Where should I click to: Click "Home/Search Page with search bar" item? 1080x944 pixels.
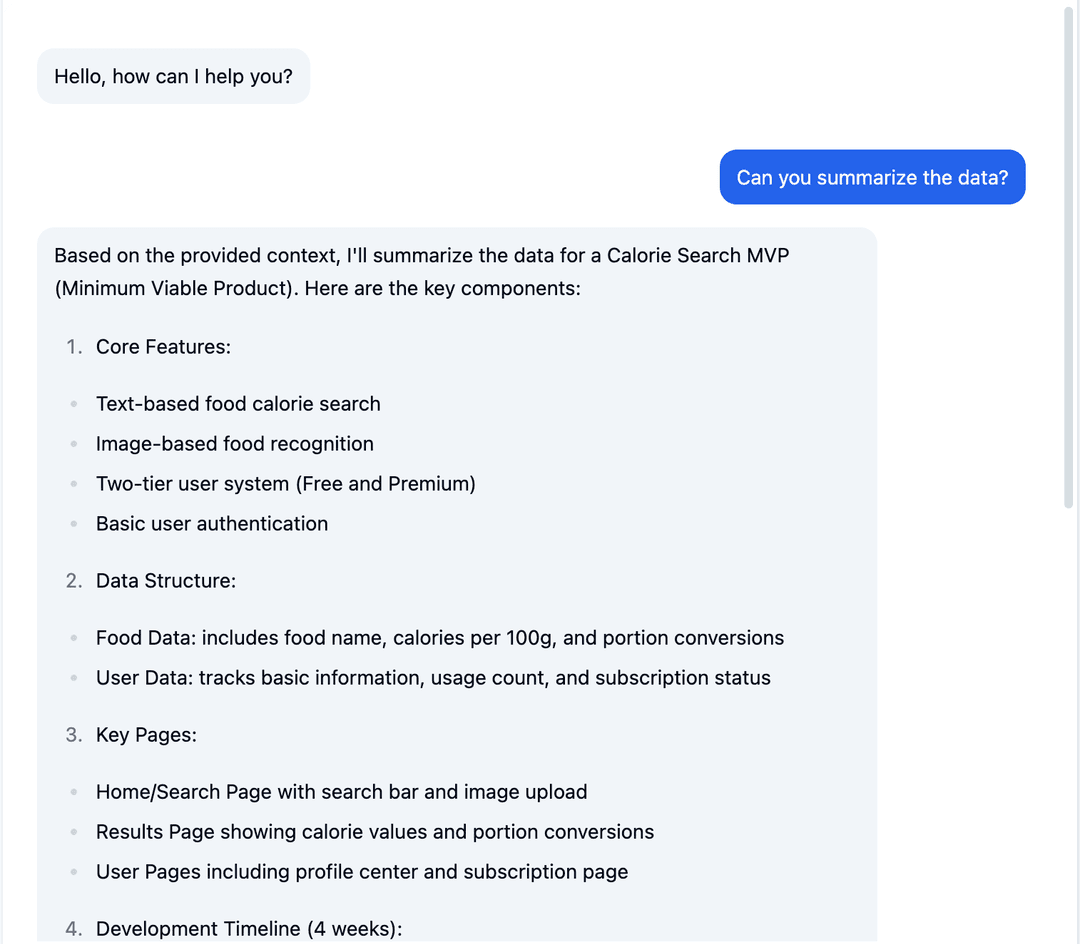[x=341, y=792]
